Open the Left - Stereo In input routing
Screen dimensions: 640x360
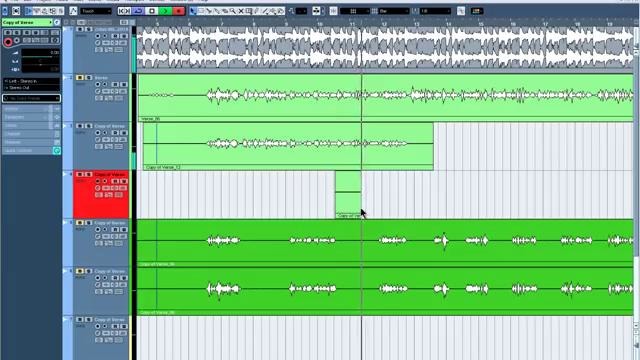tap(31, 81)
